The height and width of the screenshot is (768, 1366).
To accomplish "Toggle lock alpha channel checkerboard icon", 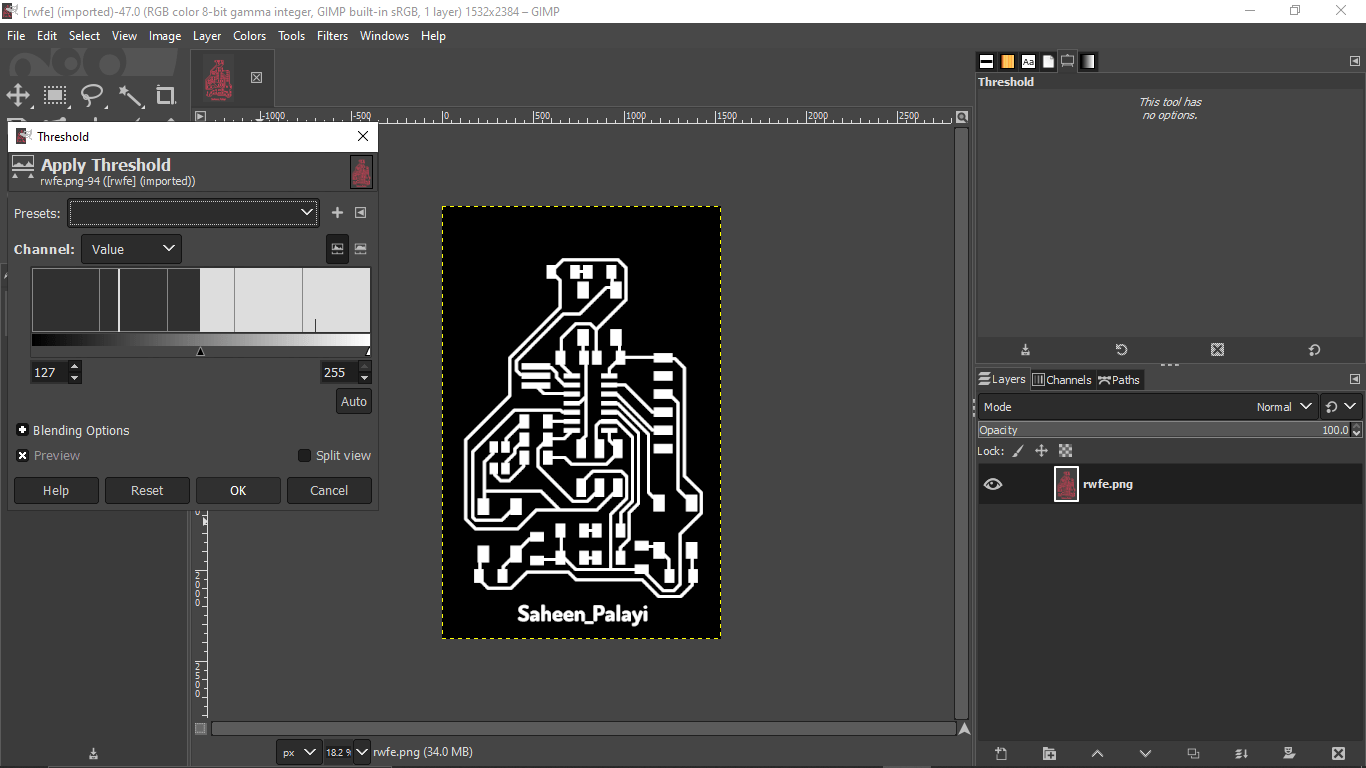I will tap(1065, 451).
